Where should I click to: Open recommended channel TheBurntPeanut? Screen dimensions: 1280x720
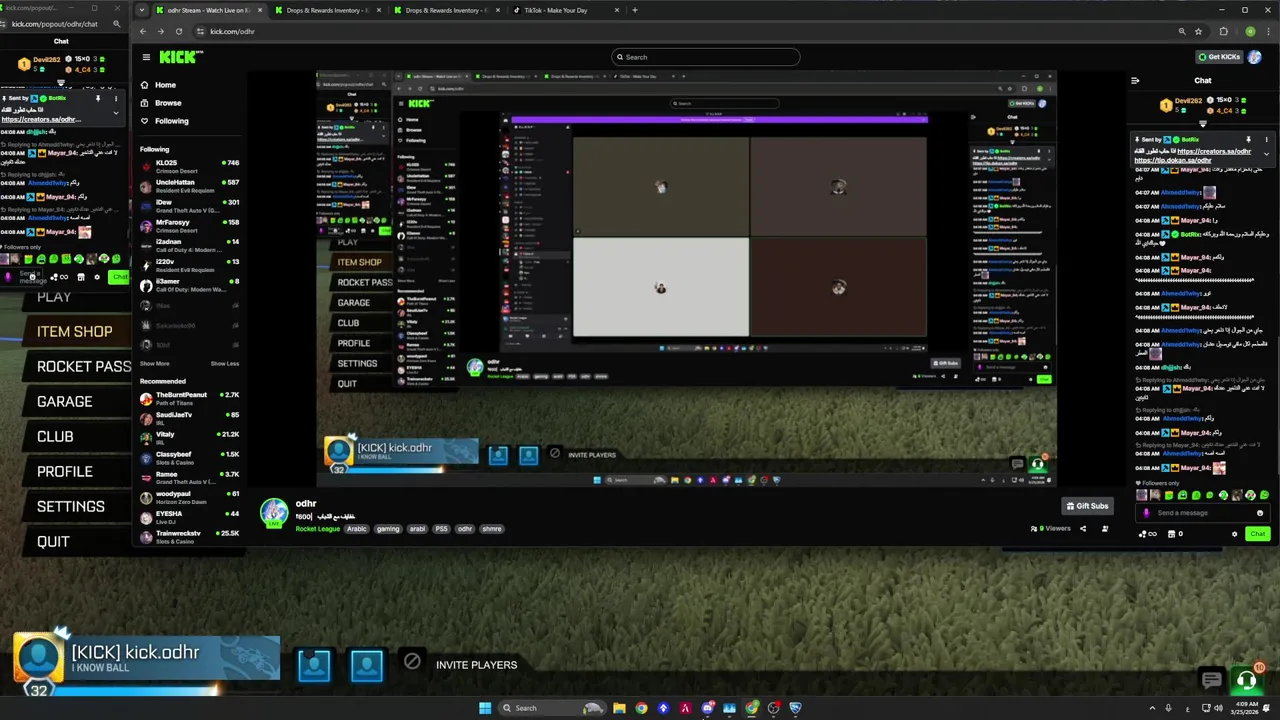[x=189, y=398]
